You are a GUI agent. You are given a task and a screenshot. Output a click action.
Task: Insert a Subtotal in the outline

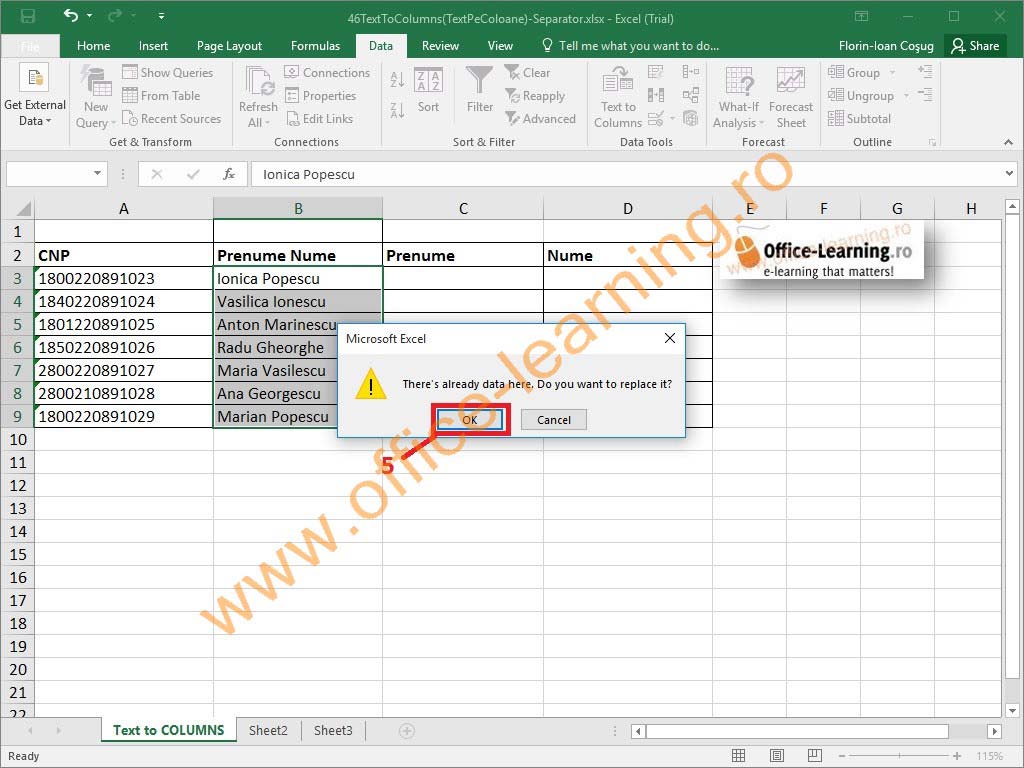click(x=859, y=119)
